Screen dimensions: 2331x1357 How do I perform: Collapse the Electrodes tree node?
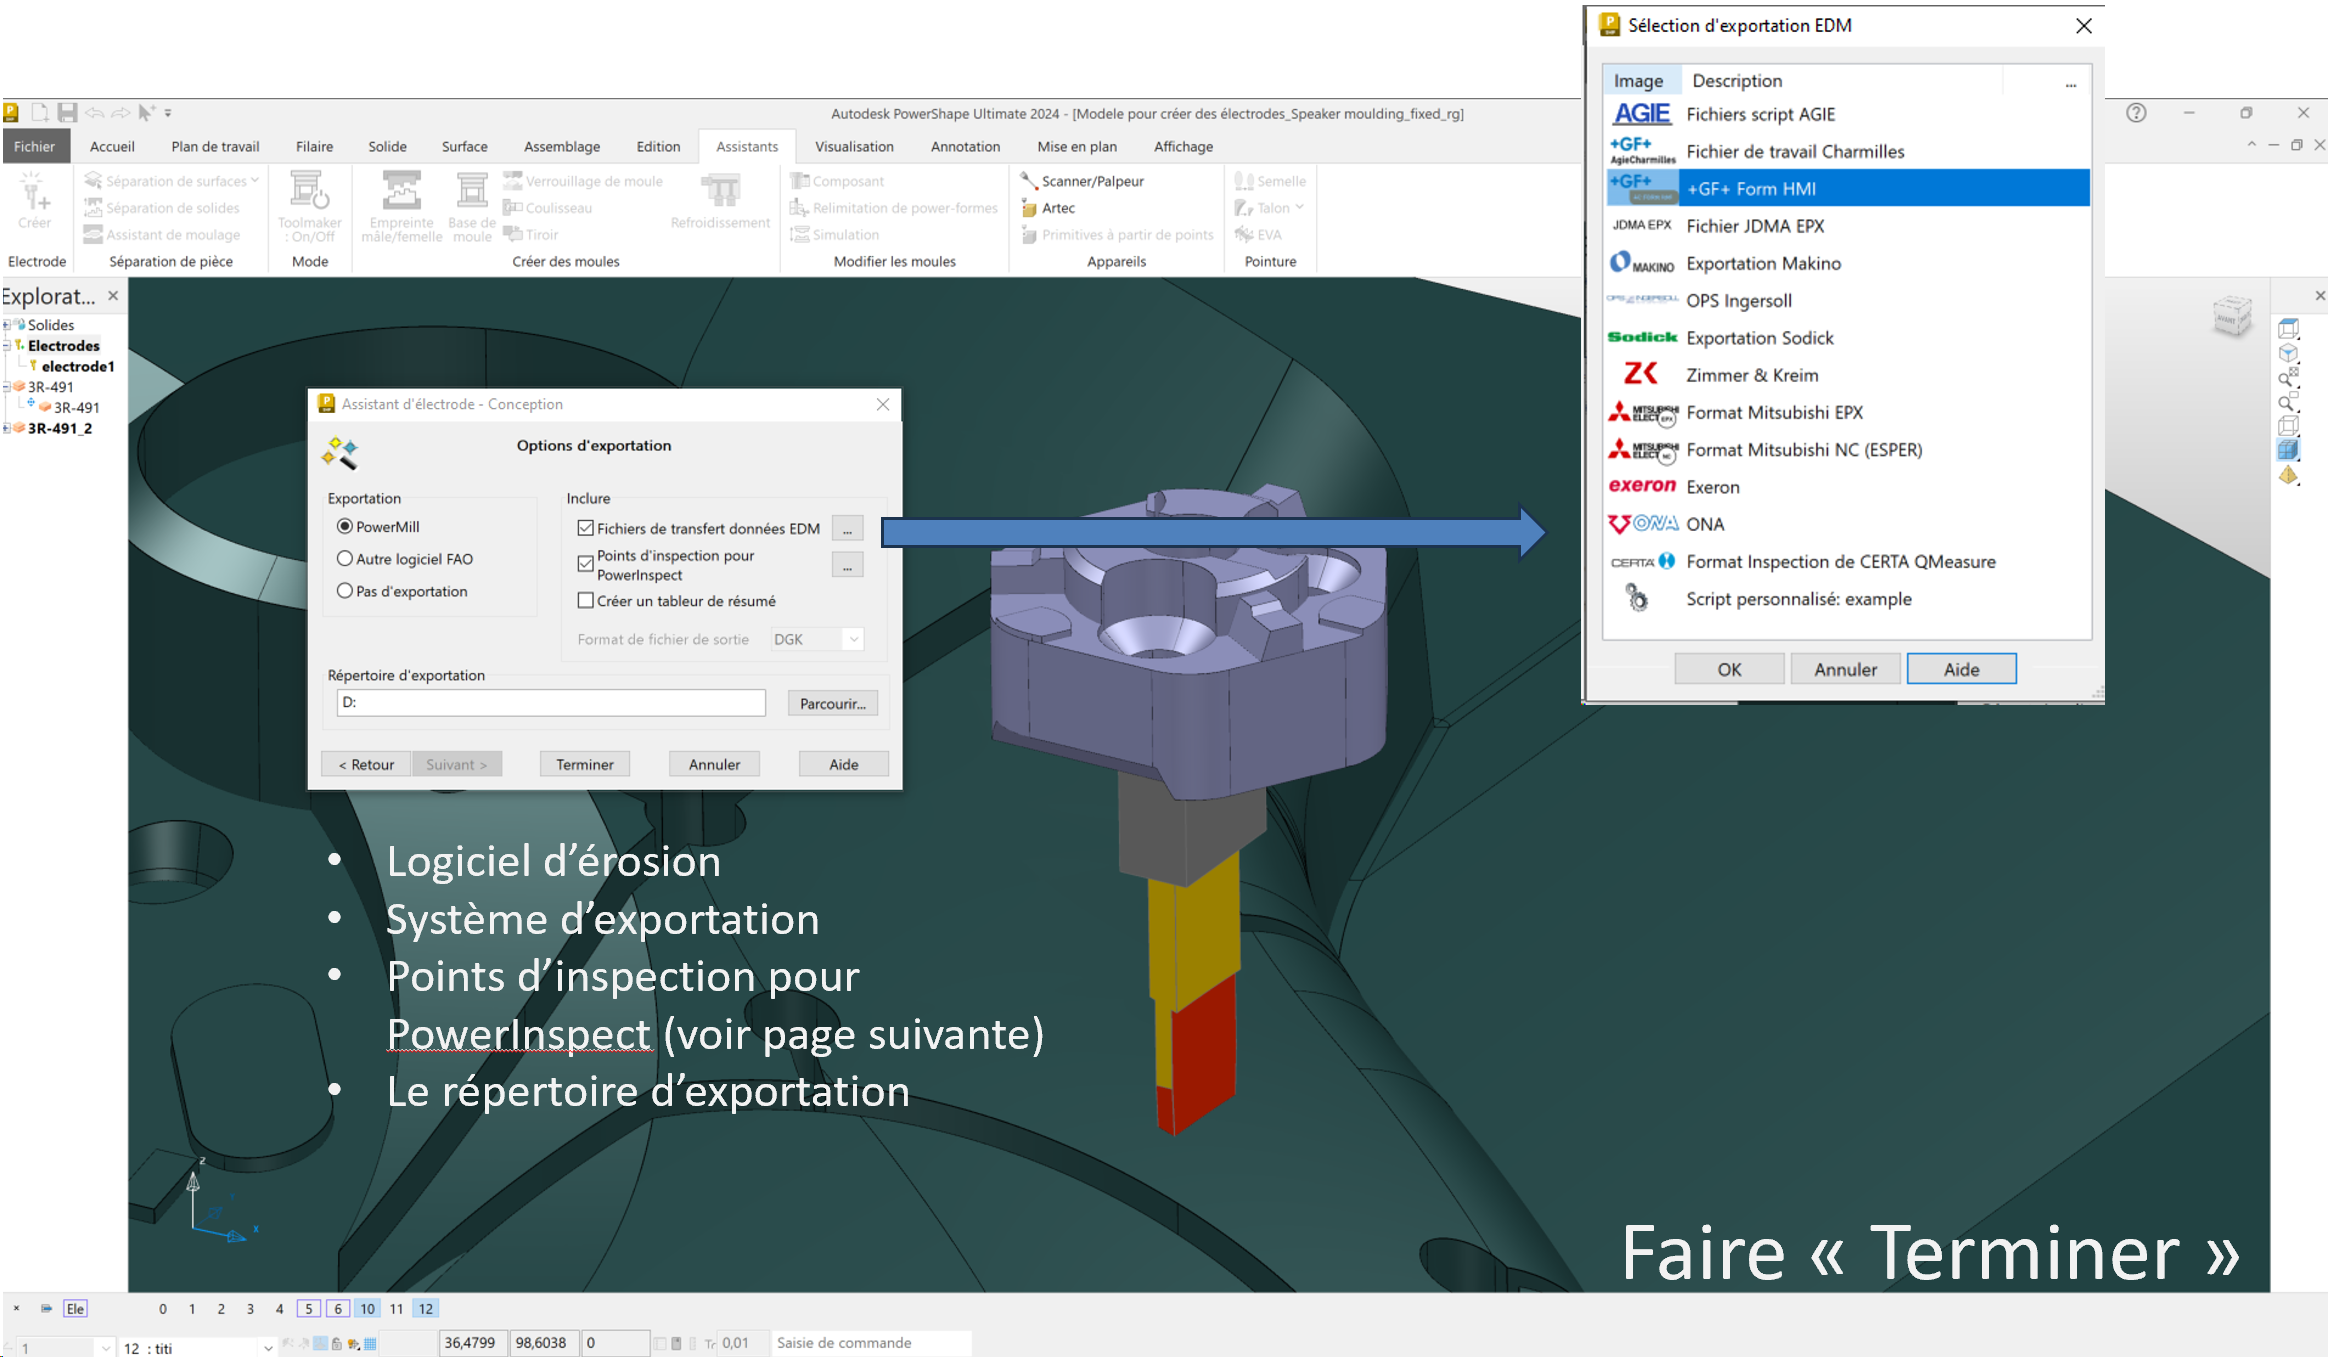[7, 346]
